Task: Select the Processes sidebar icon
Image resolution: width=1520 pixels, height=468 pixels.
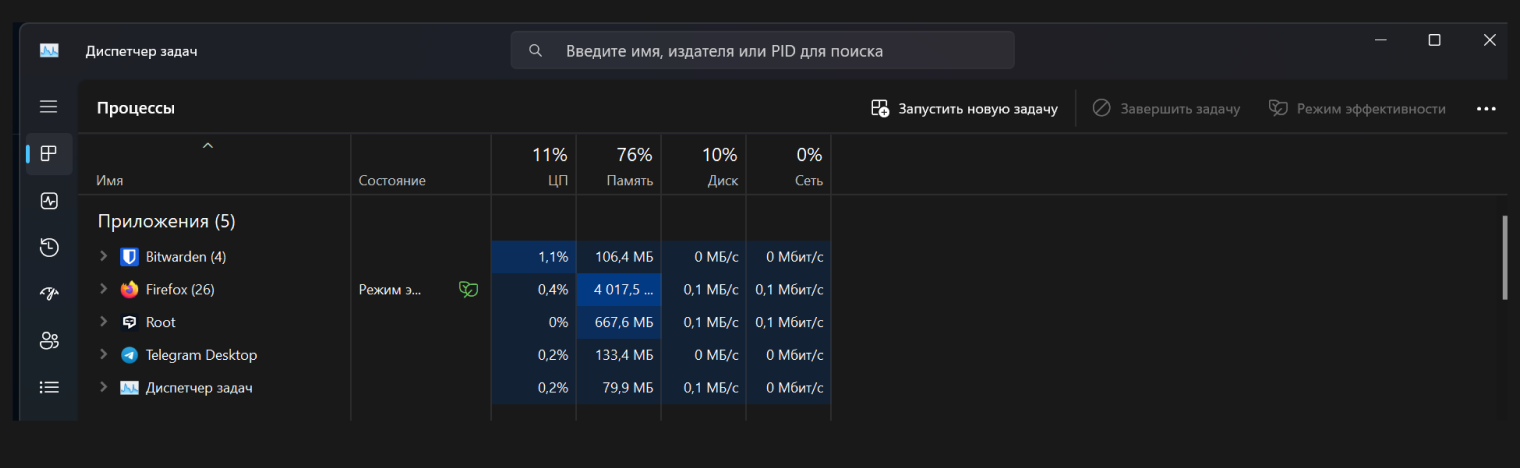Action: tap(49, 154)
